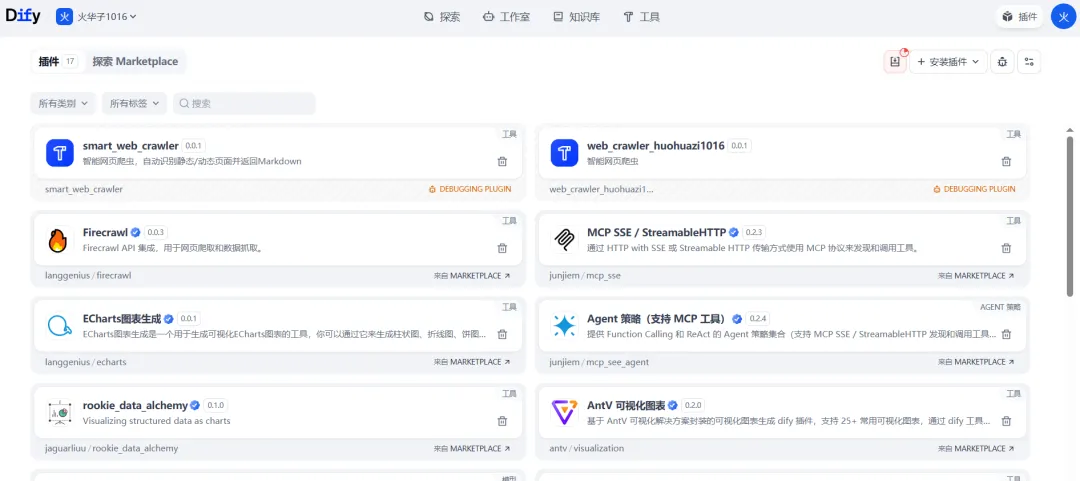Open mcp_see_agent 来自 MARKETPLACE link
Image resolution: width=1080 pixels, height=481 pixels.
point(976,362)
